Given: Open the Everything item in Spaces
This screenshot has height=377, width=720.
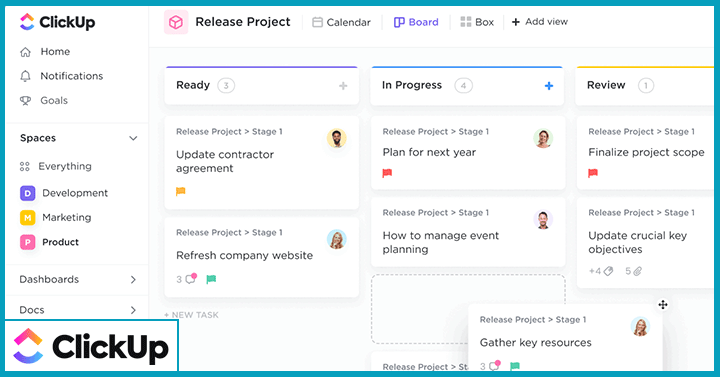Looking at the screenshot, I should [x=56, y=166].
